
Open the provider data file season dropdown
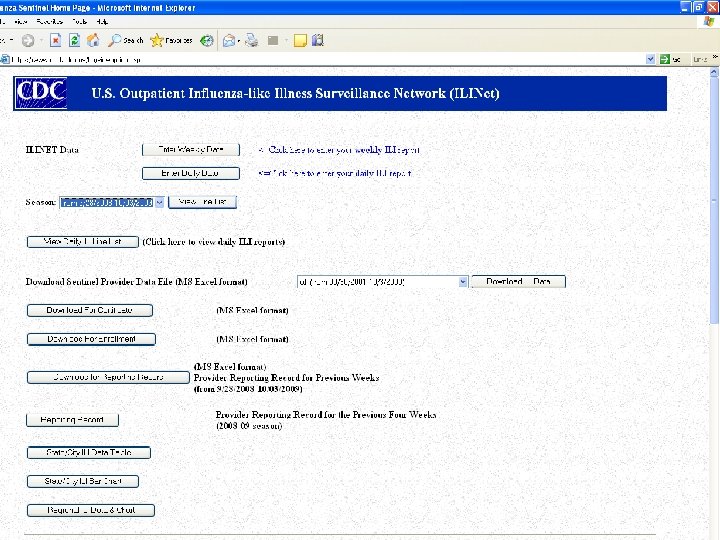pos(382,282)
